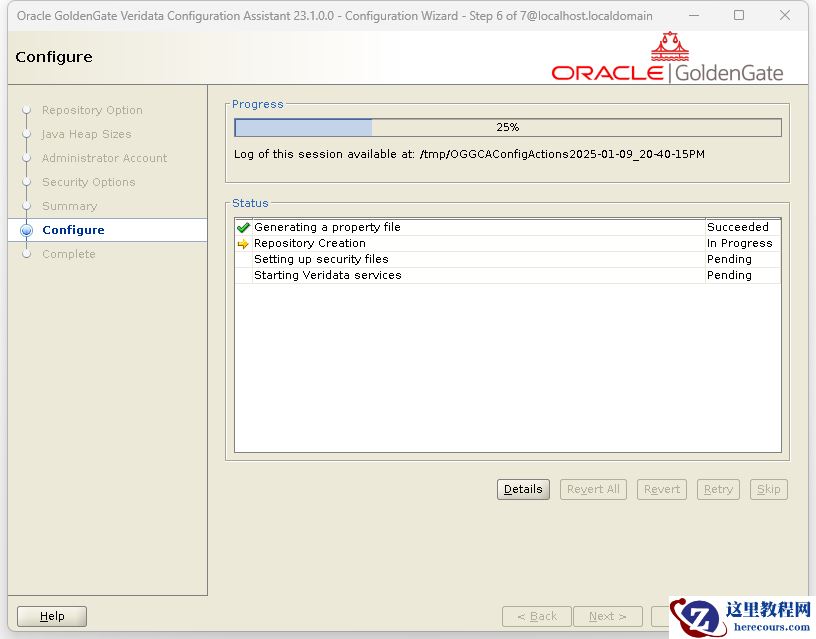This screenshot has width=816, height=639.
Task: Select Complete wizard step
Action: point(69,254)
